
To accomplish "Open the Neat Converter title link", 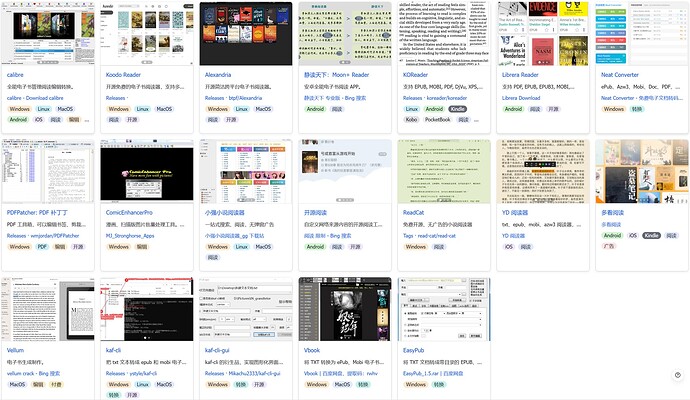I will [620, 75].
